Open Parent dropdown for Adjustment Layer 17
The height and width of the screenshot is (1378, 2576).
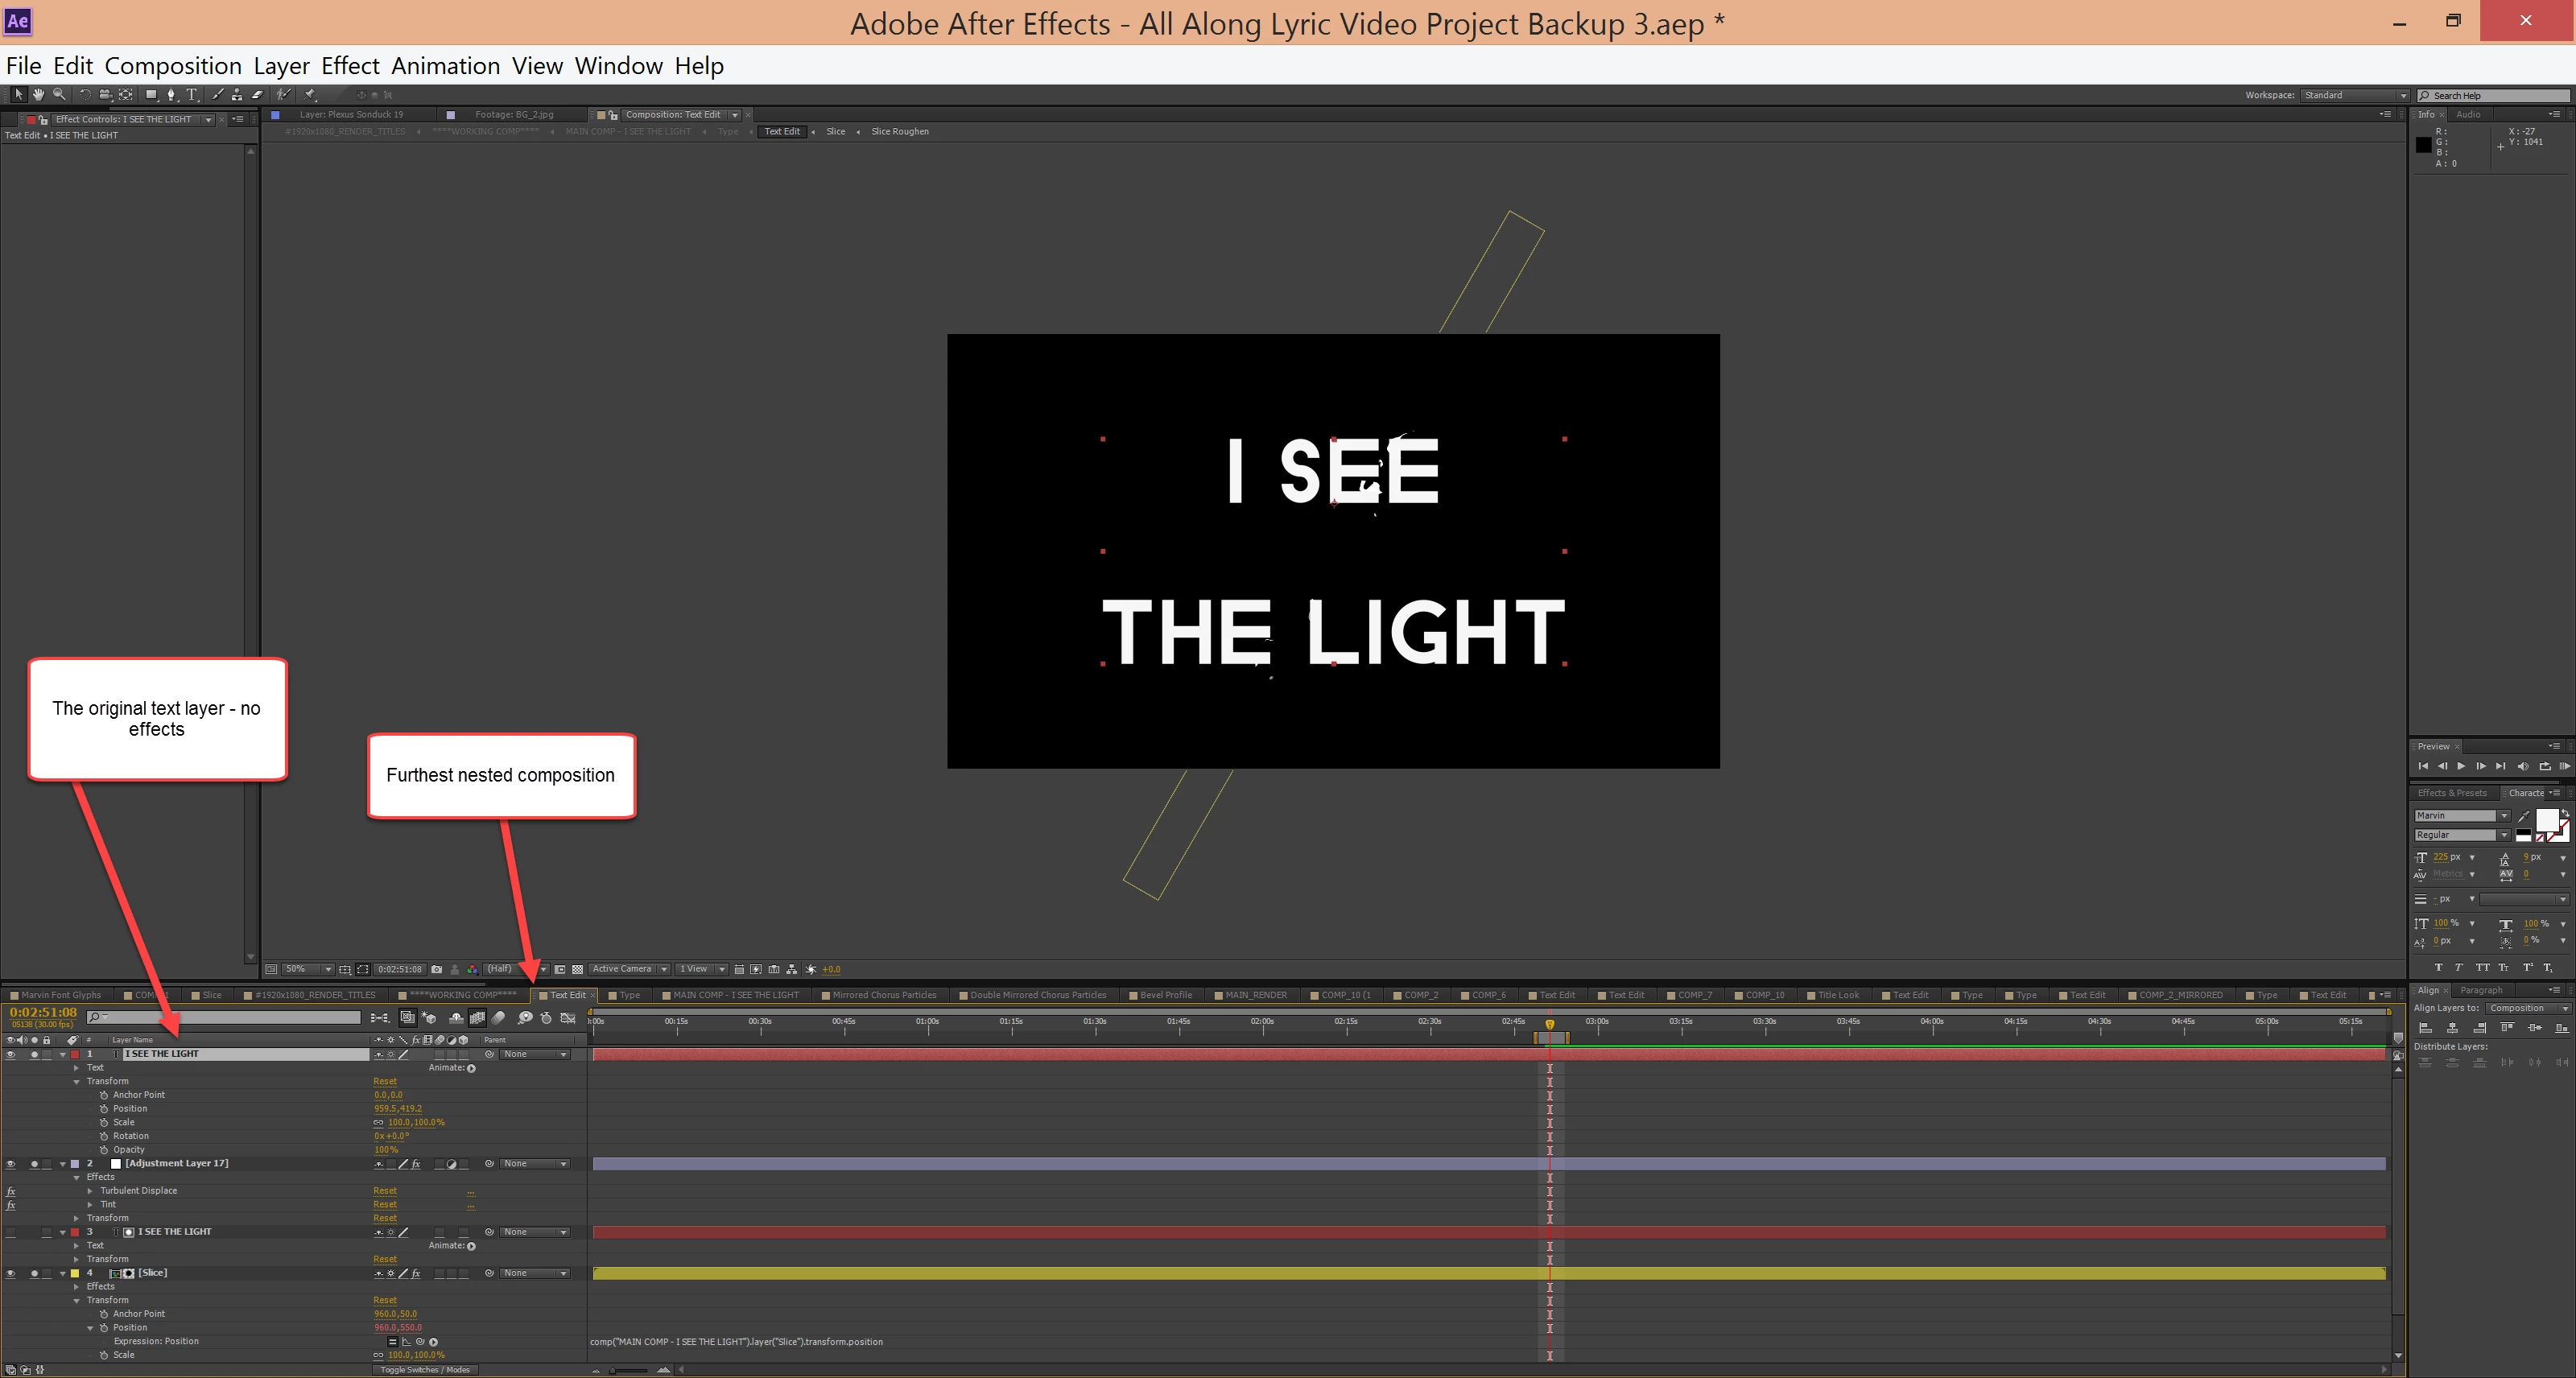pyautogui.click(x=534, y=1163)
